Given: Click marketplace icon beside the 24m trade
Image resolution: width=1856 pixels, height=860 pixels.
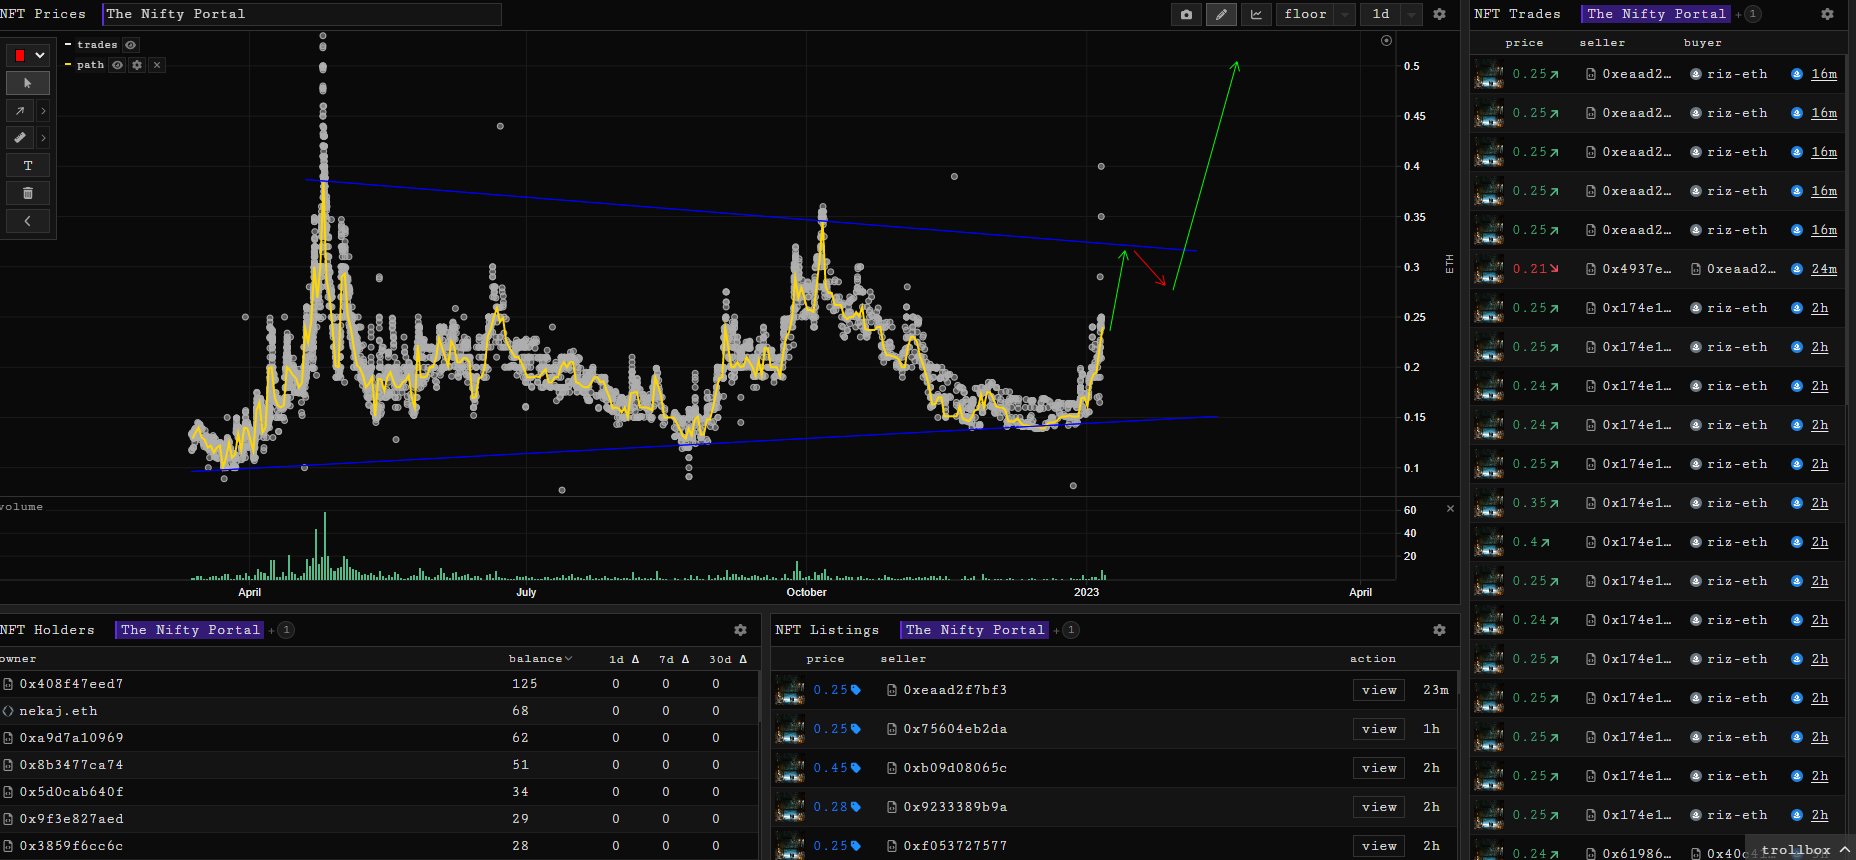Looking at the screenshot, I should tap(1797, 269).
